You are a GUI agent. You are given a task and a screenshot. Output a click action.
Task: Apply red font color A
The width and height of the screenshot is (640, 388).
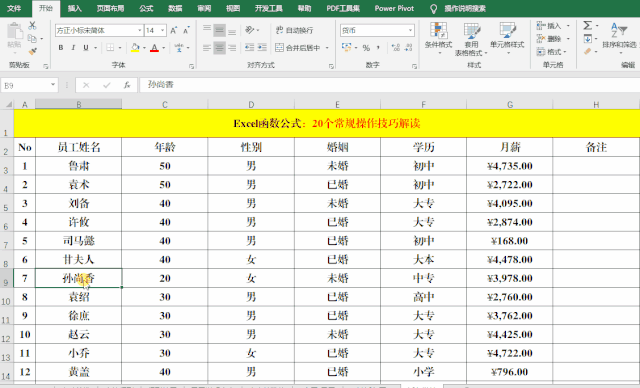154,48
